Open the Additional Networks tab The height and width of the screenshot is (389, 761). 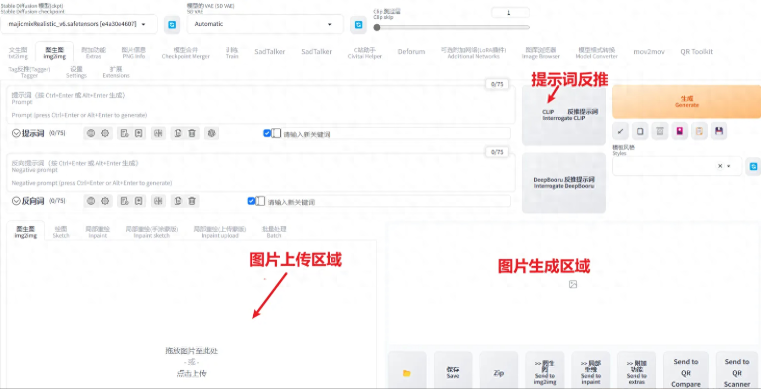coord(473,53)
